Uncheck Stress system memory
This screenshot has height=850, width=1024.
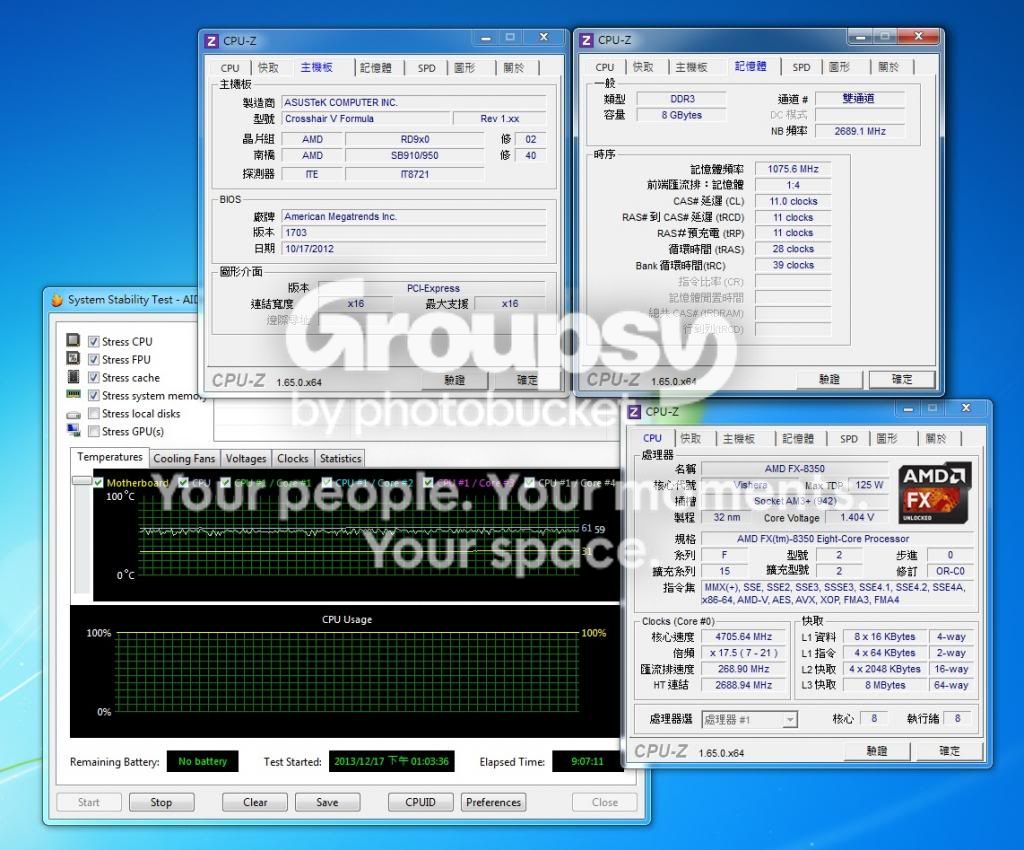coord(94,396)
